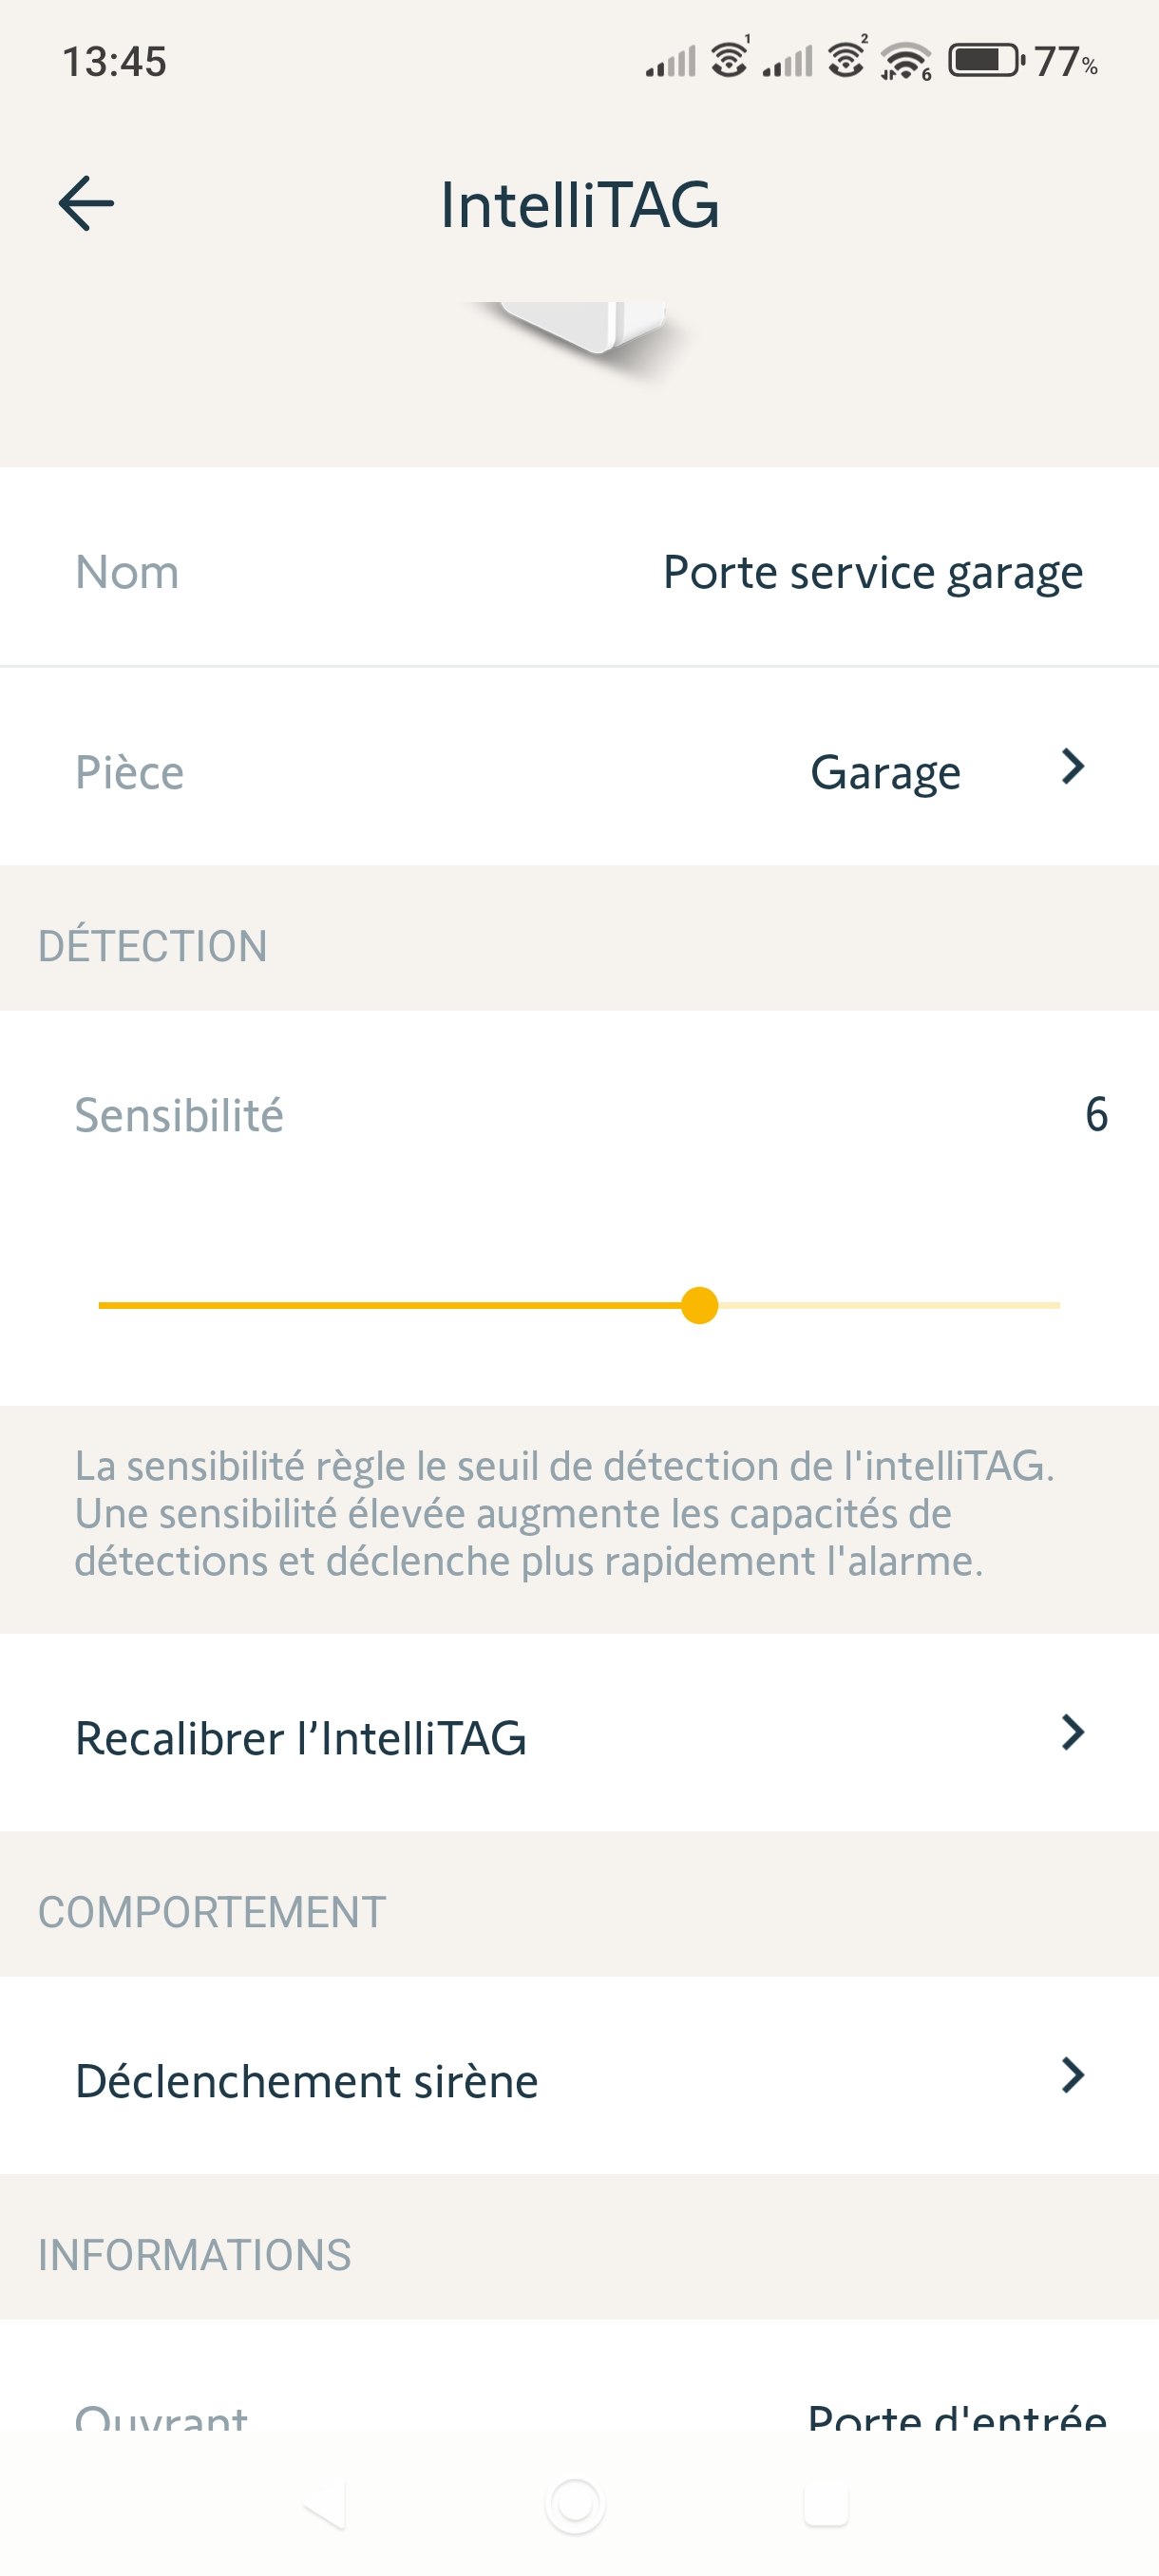
Task: Open the Recalibrer l'IntelliTAG entry
Action: click(x=300, y=1738)
